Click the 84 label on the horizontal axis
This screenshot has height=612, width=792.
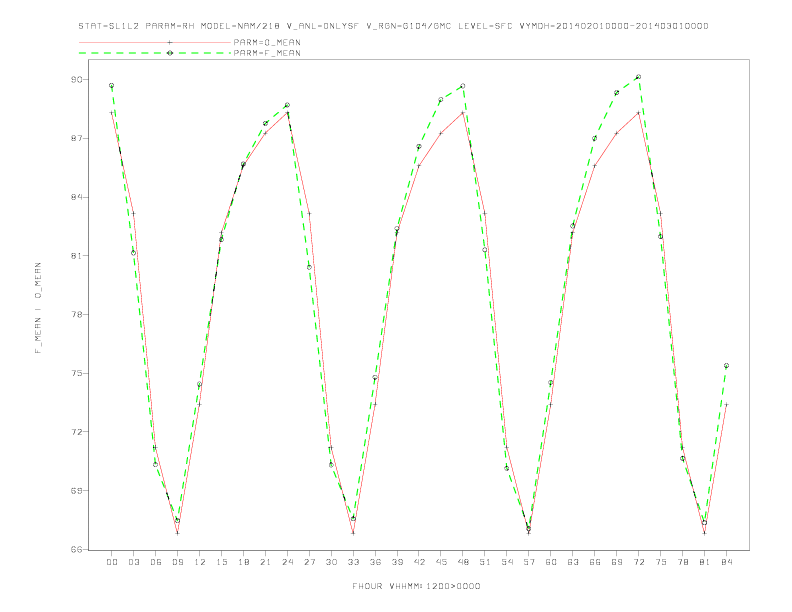tap(726, 562)
